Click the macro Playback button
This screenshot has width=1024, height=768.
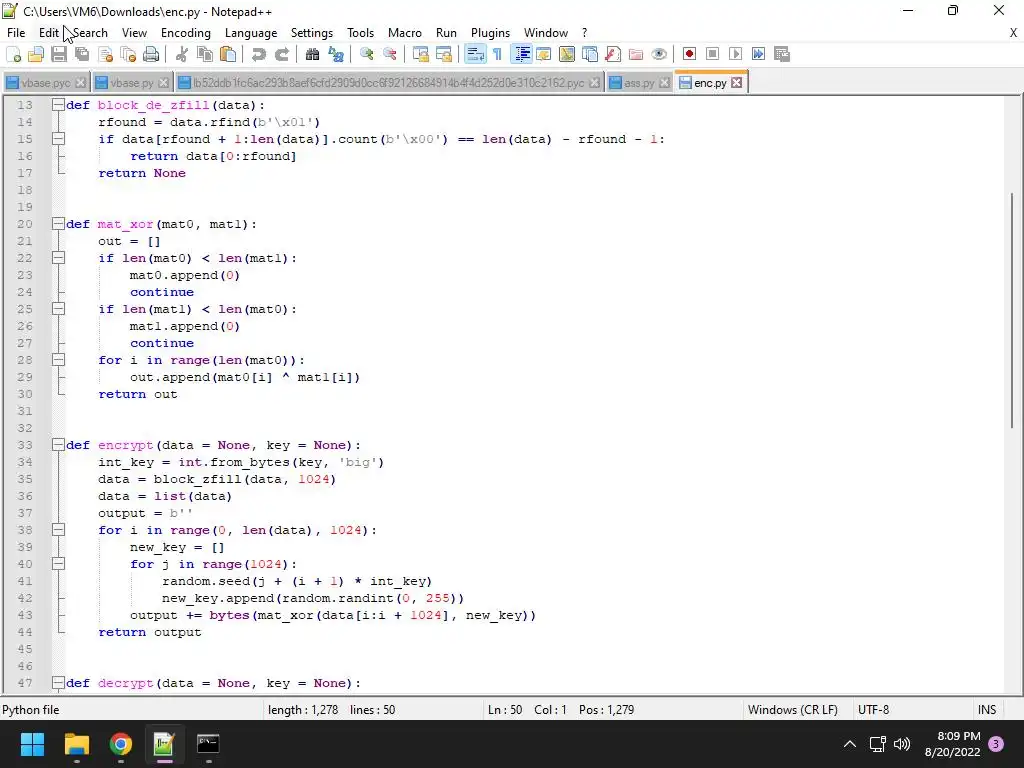(735, 54)
